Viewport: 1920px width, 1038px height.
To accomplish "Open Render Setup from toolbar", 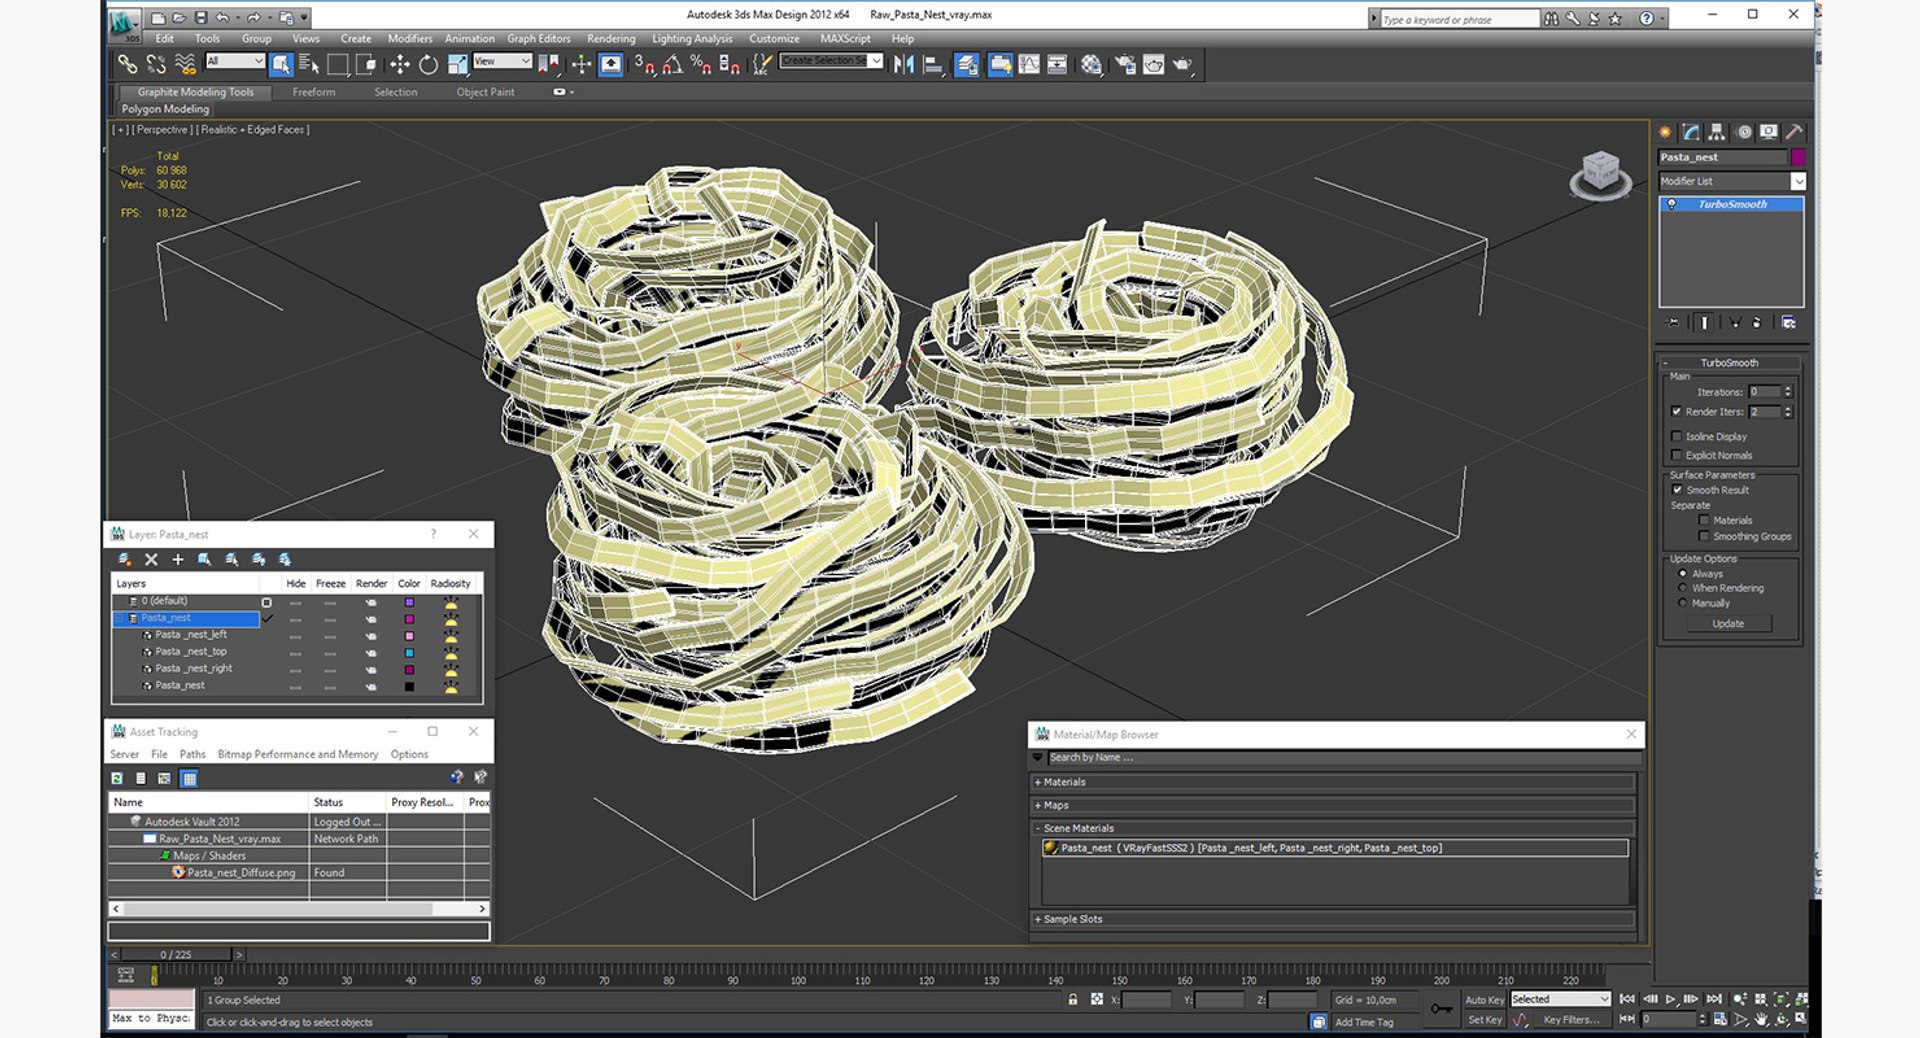I will pyautogui.click(x=1125, y=65).
